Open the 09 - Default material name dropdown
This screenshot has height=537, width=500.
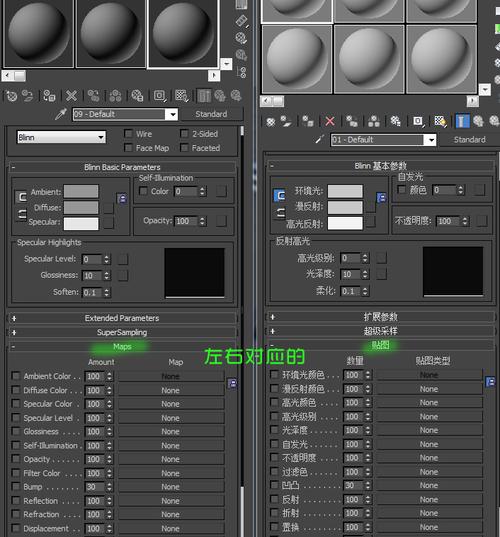pos(172,114)
